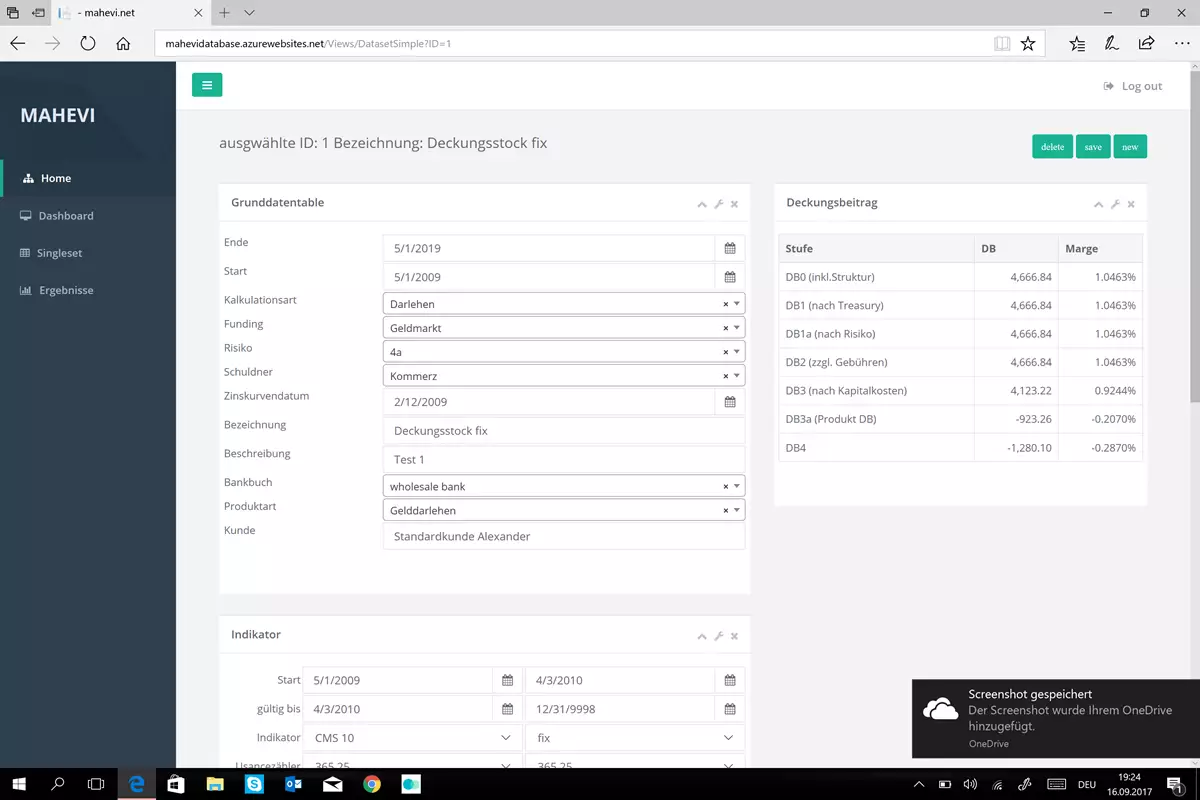Screen dimensions: 1200x800
Task: Toggle the sidebar with the green hamburger button
Action: [x=207, y=85]
